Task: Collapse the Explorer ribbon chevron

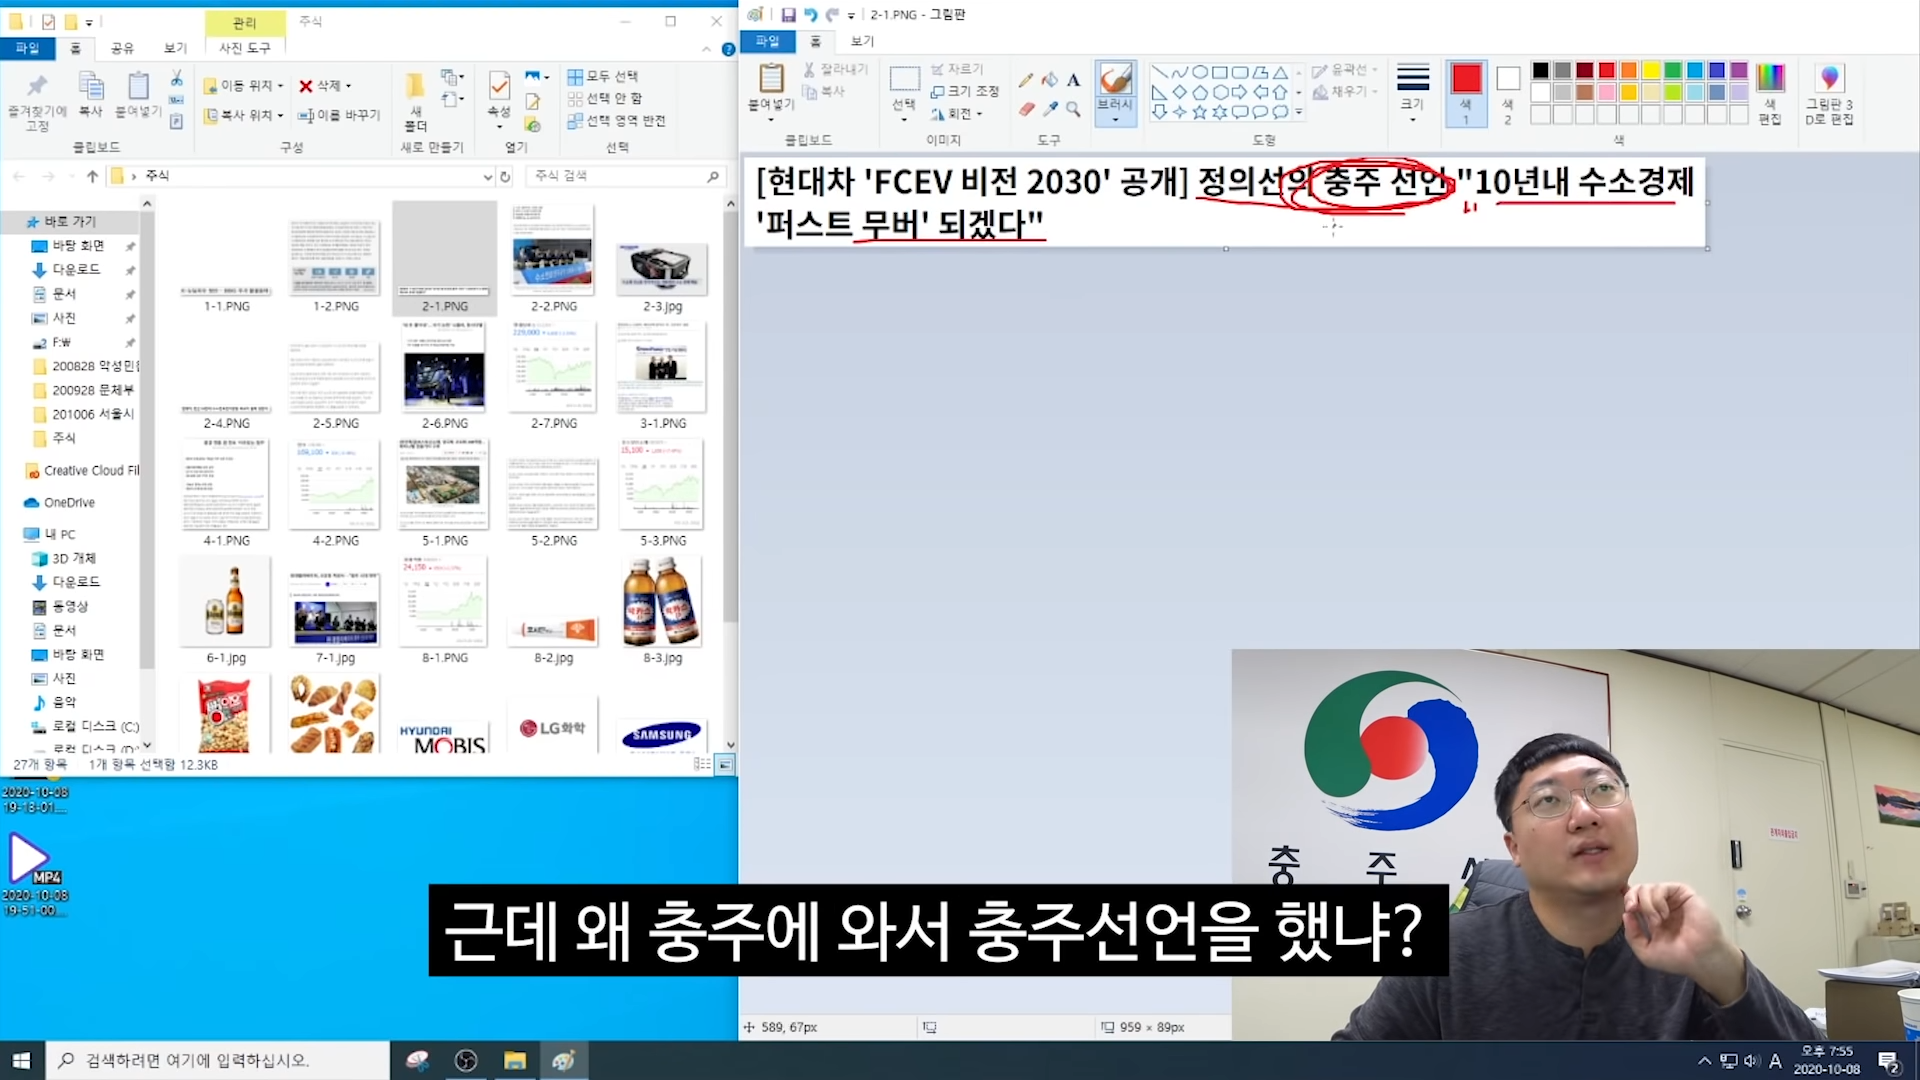Action: [707, 48]
